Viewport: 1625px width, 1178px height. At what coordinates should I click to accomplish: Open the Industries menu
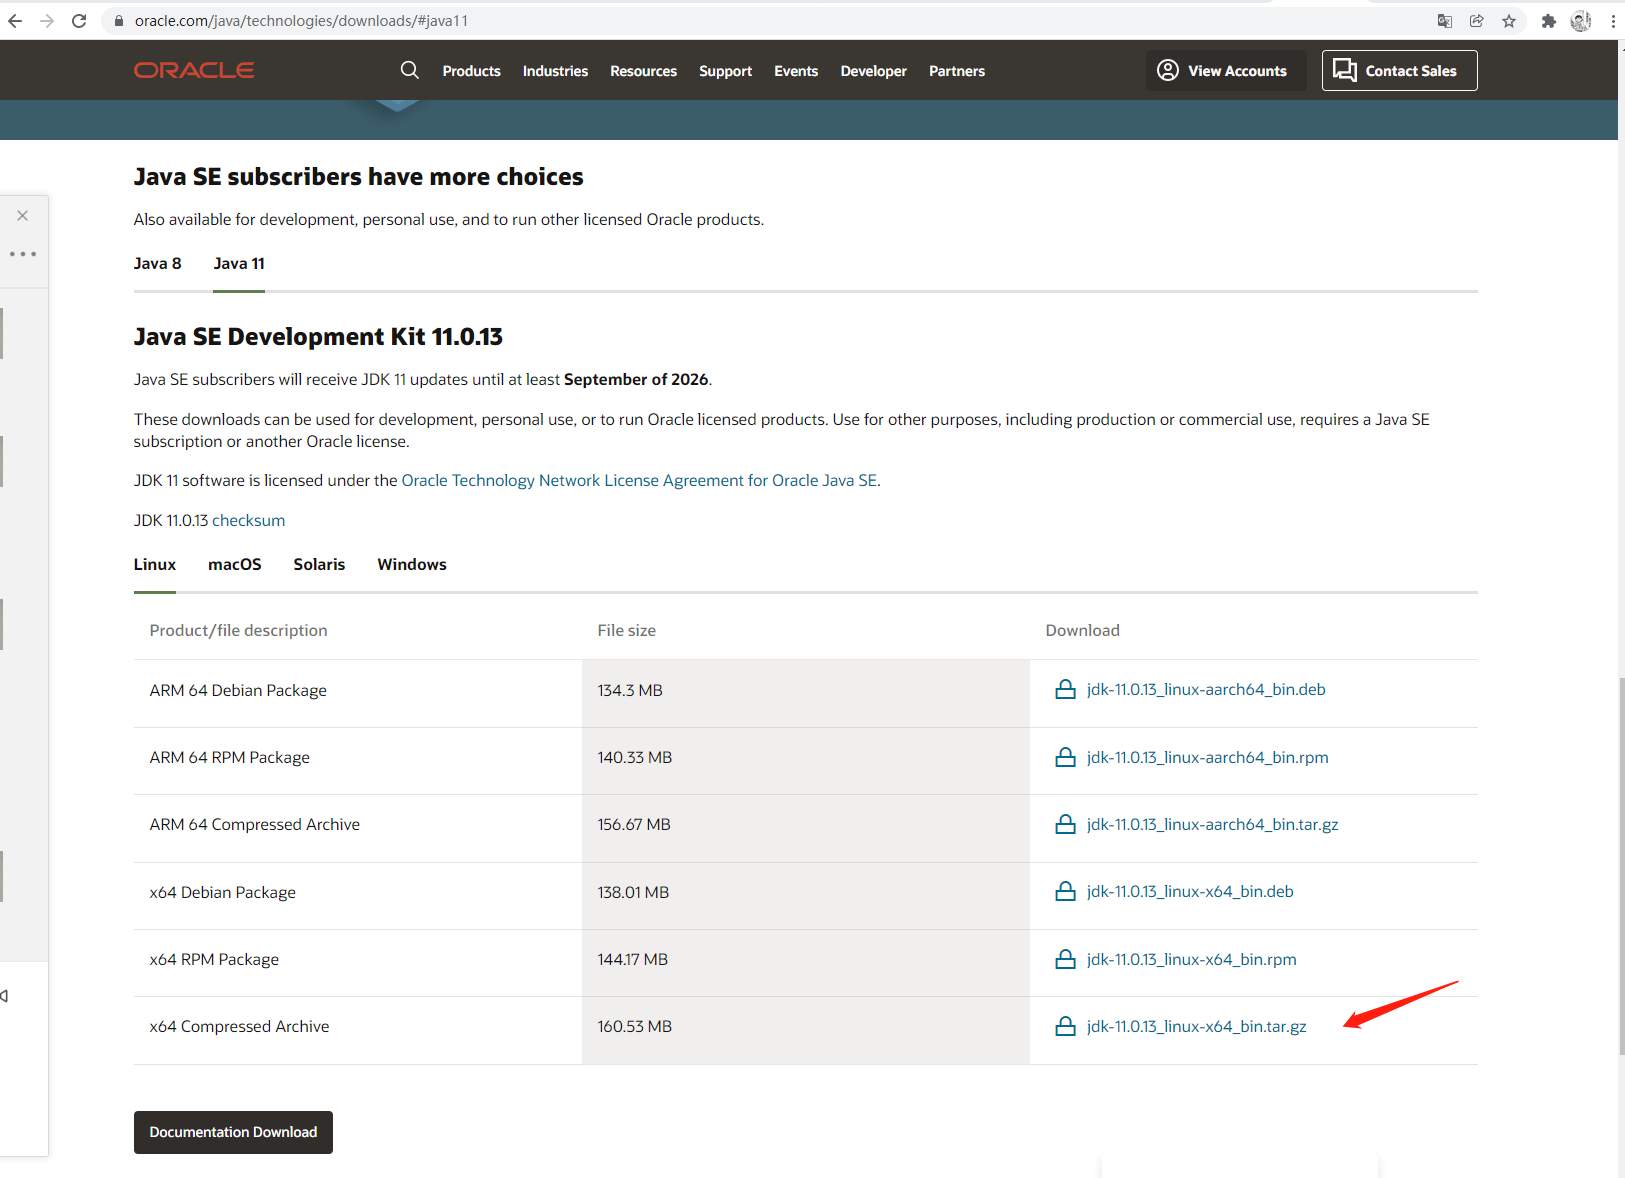tap(555, 71)
